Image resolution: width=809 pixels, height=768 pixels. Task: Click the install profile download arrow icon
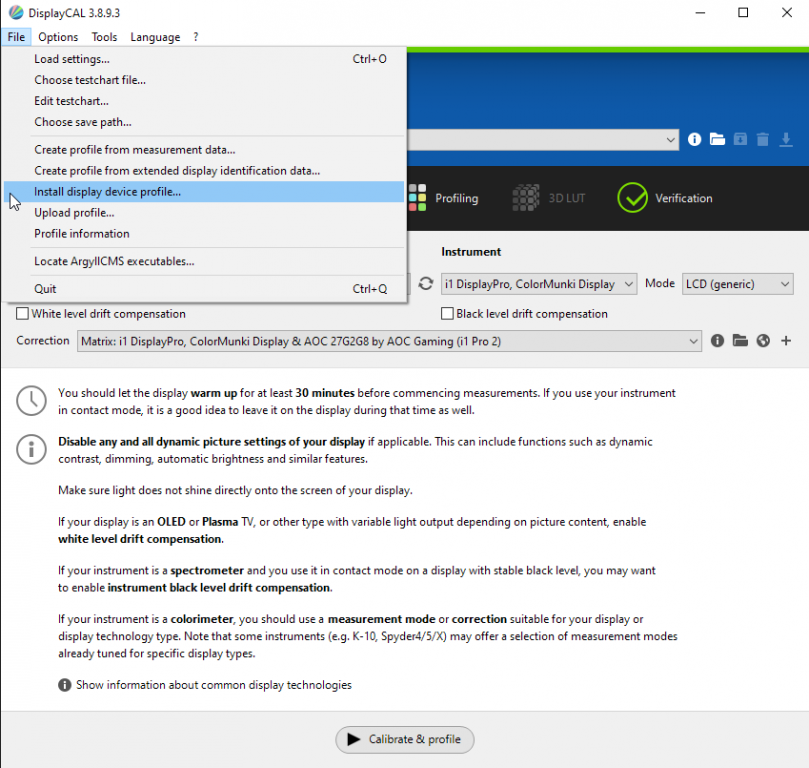(x=786, y=140)
